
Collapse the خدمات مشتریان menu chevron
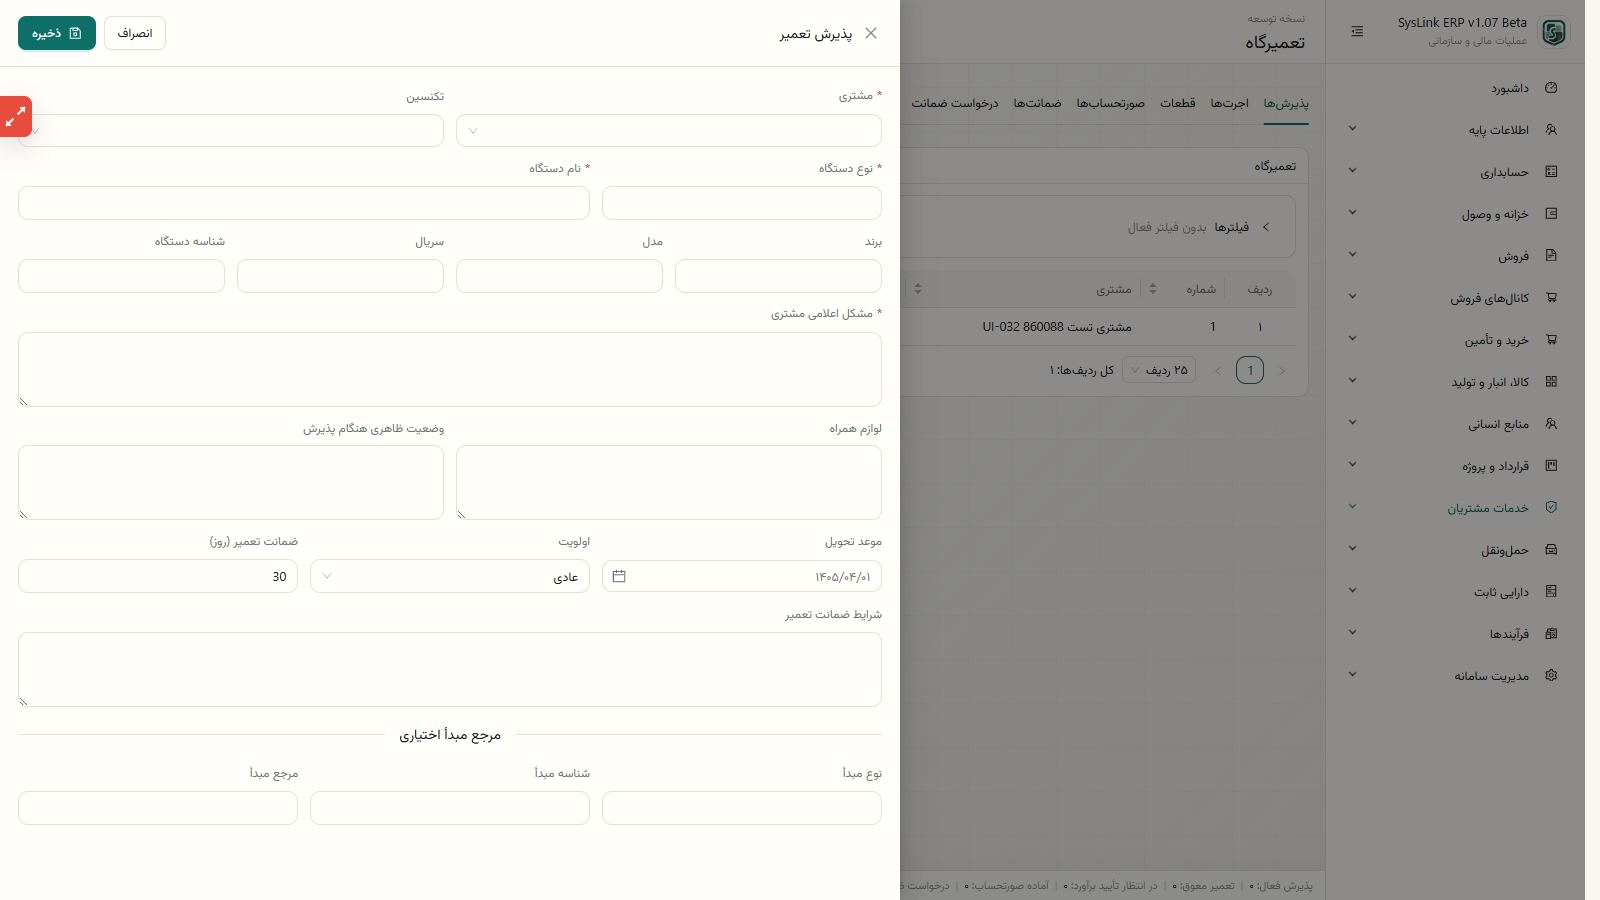(x=1352, y=506)
